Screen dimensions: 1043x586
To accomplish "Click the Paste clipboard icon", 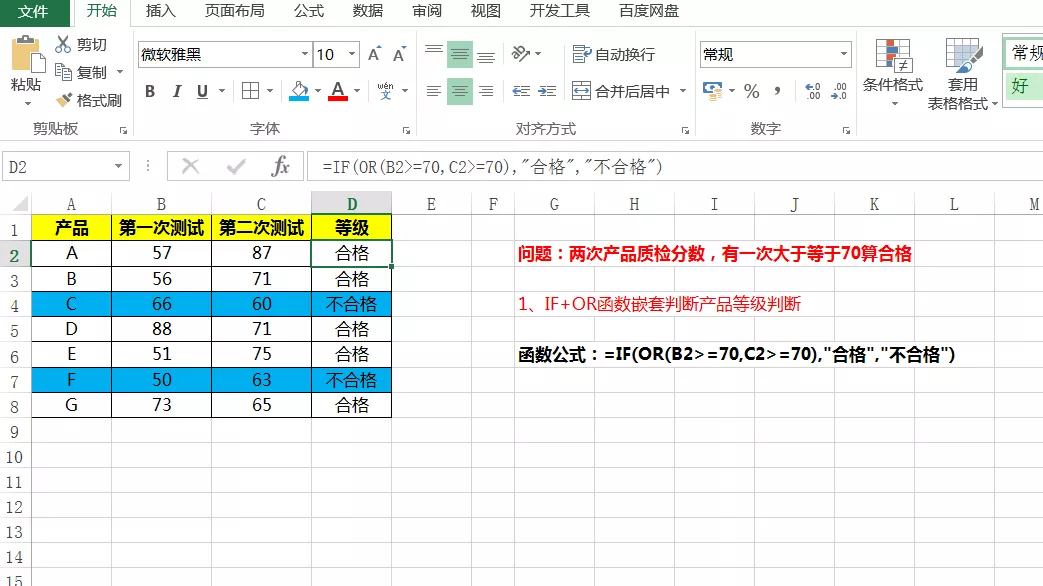I will (x=27, y=55).
